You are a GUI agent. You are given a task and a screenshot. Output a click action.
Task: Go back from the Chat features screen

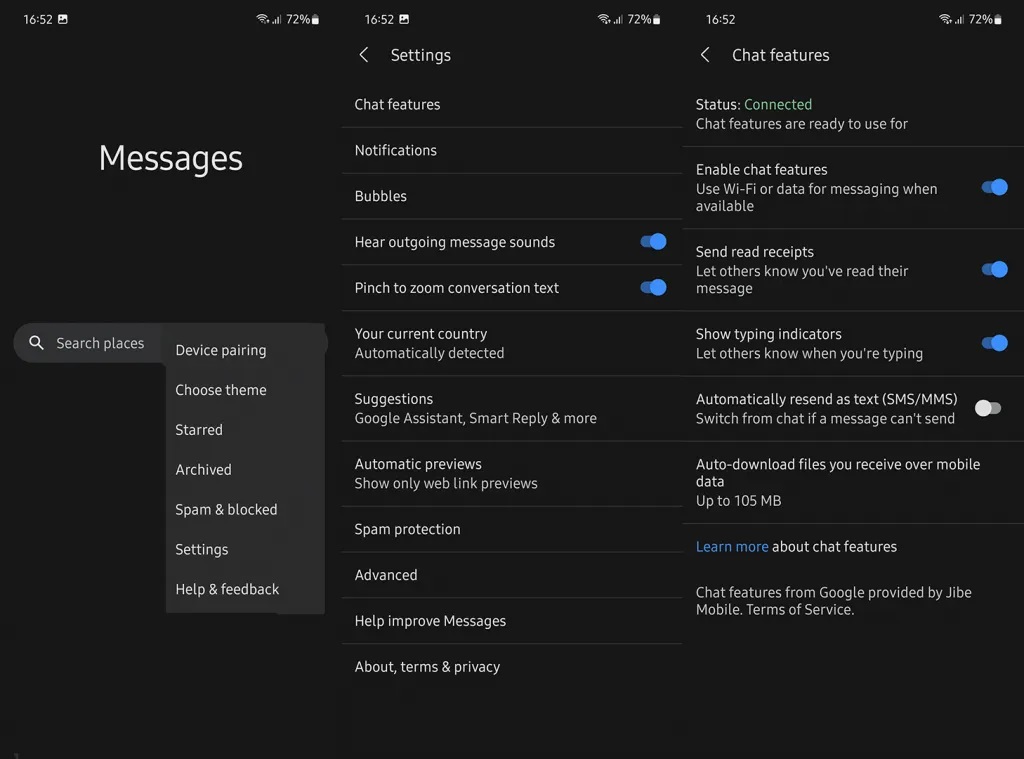pyautogui.click(x=705, y=55)
